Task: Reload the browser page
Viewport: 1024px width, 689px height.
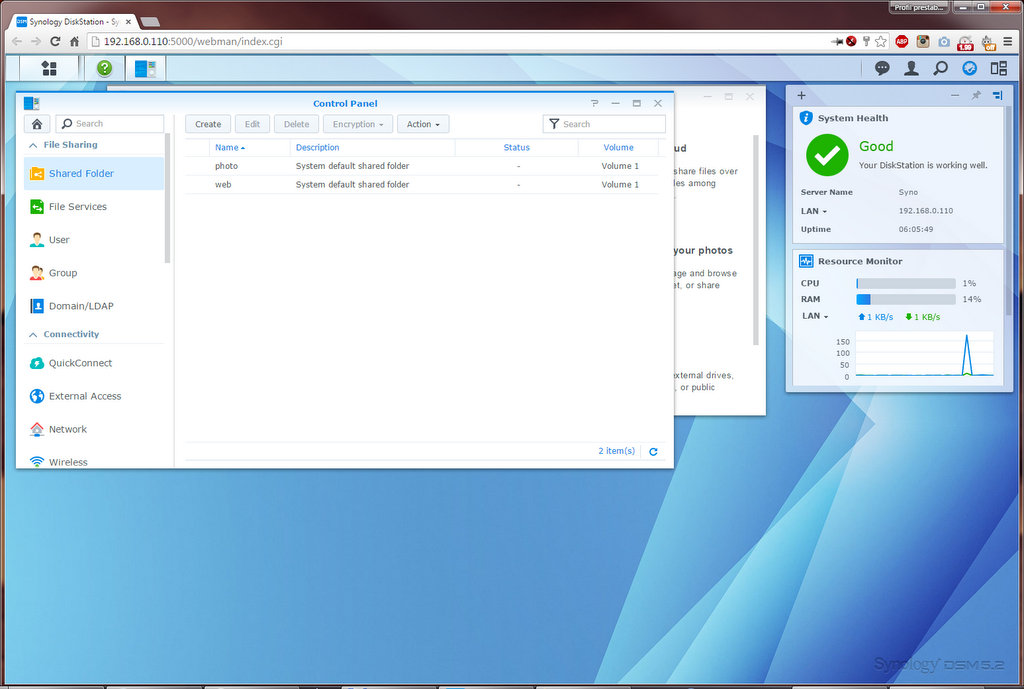Action: pos(55,41)
